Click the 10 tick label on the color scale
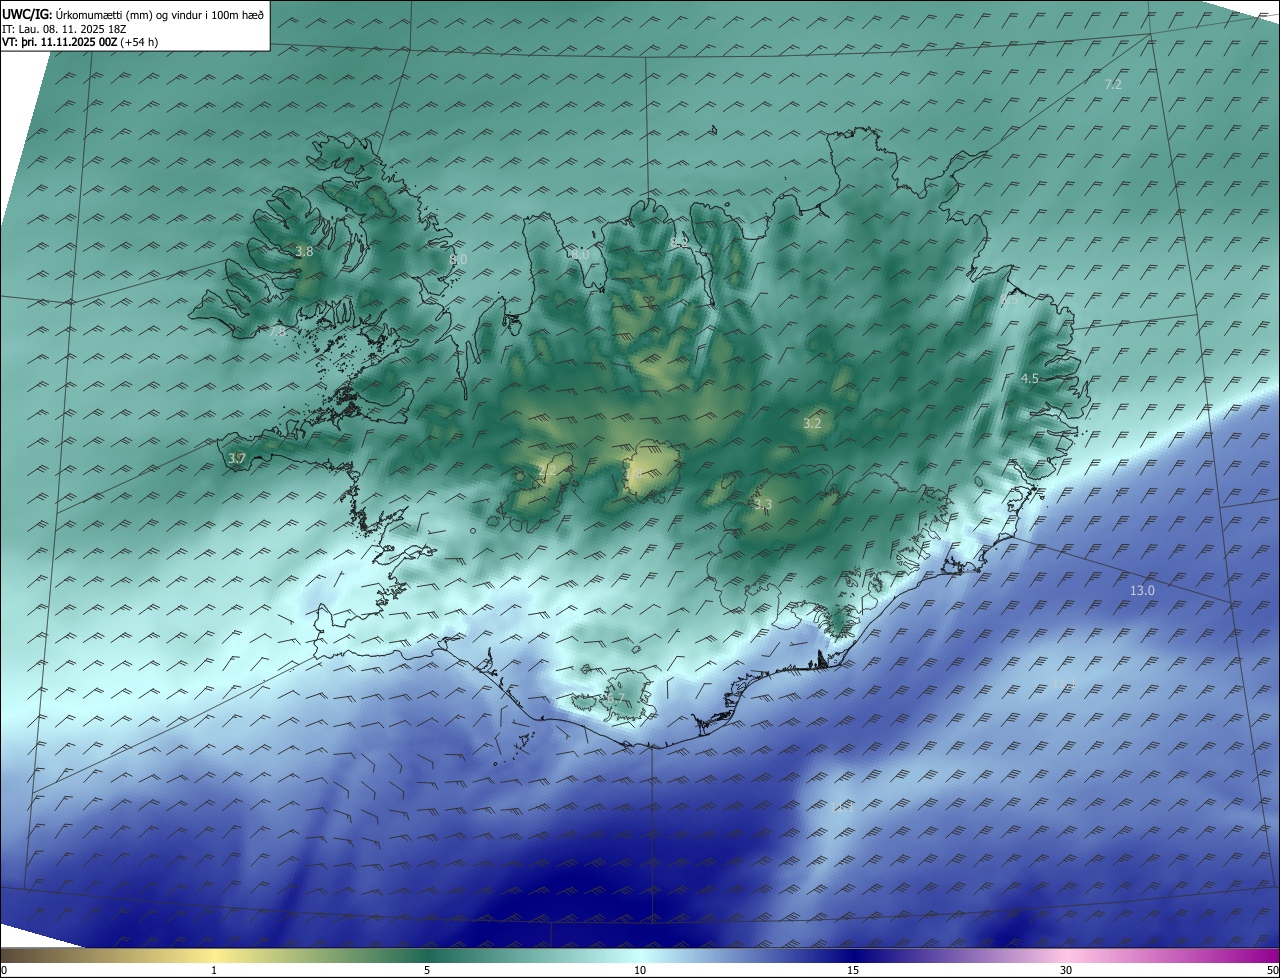 640,970
